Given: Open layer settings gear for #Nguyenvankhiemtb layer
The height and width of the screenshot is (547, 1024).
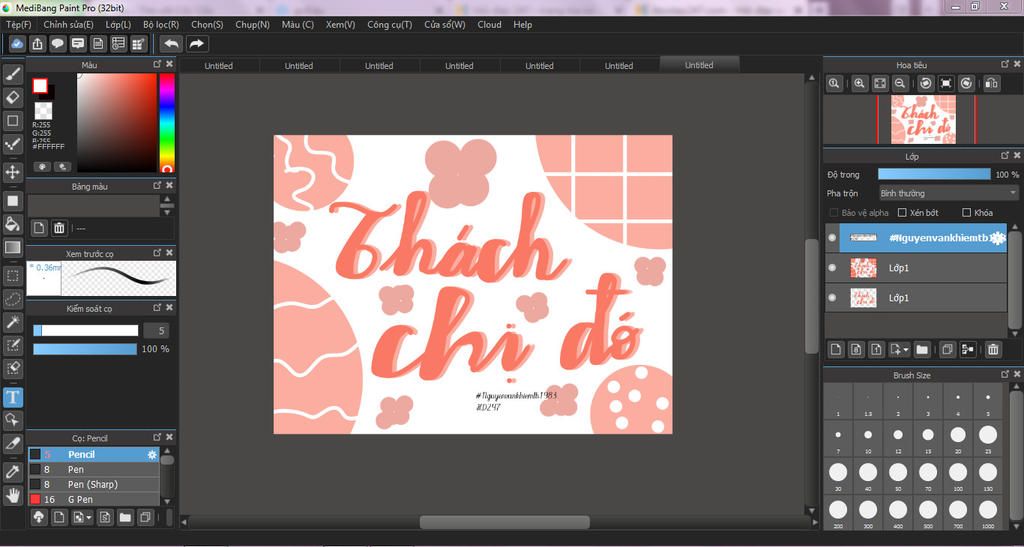Looking at the screenshot, I should coord(997,238).
